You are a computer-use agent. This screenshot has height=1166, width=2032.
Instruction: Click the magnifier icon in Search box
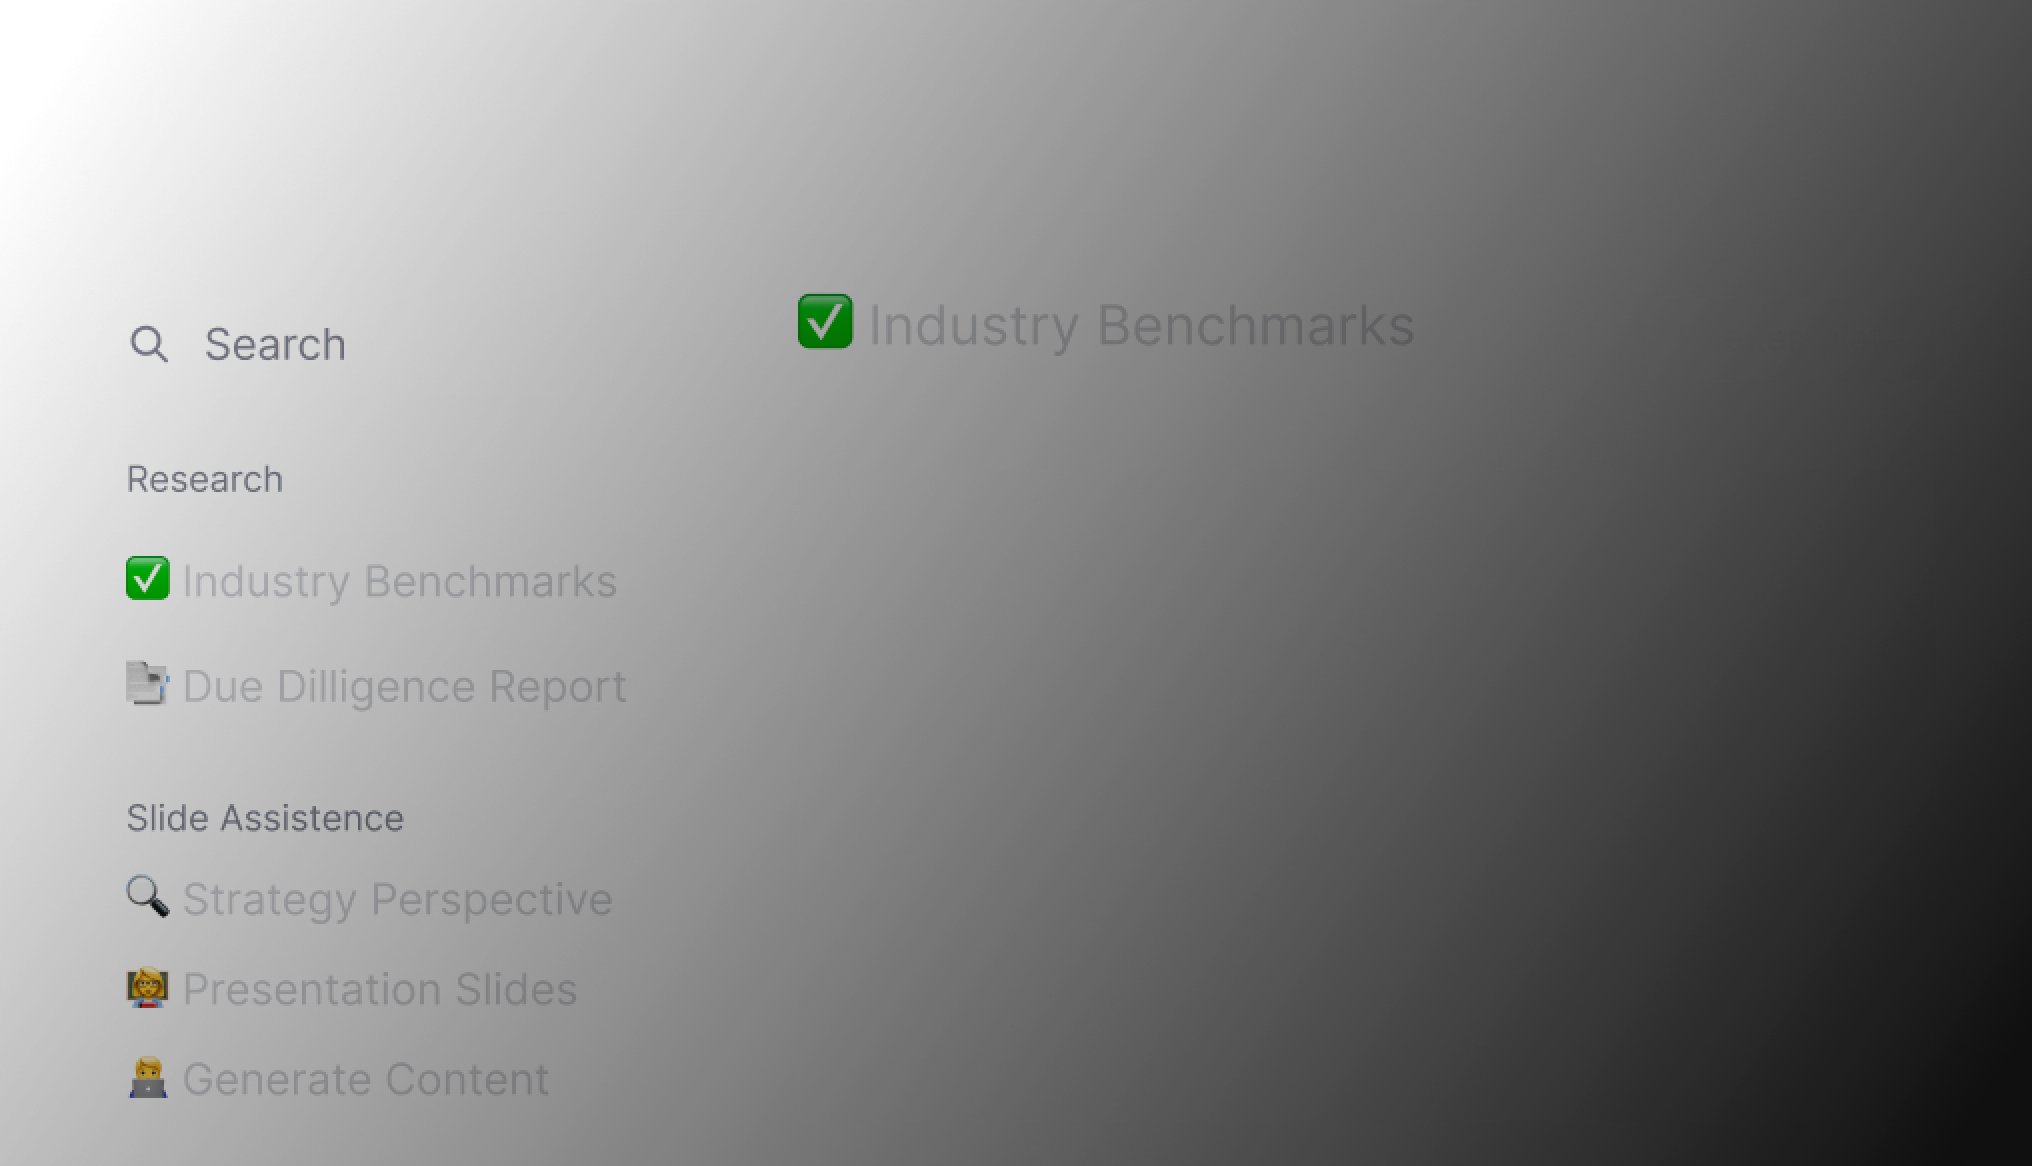pyautogui.click(x=149, y=344)
